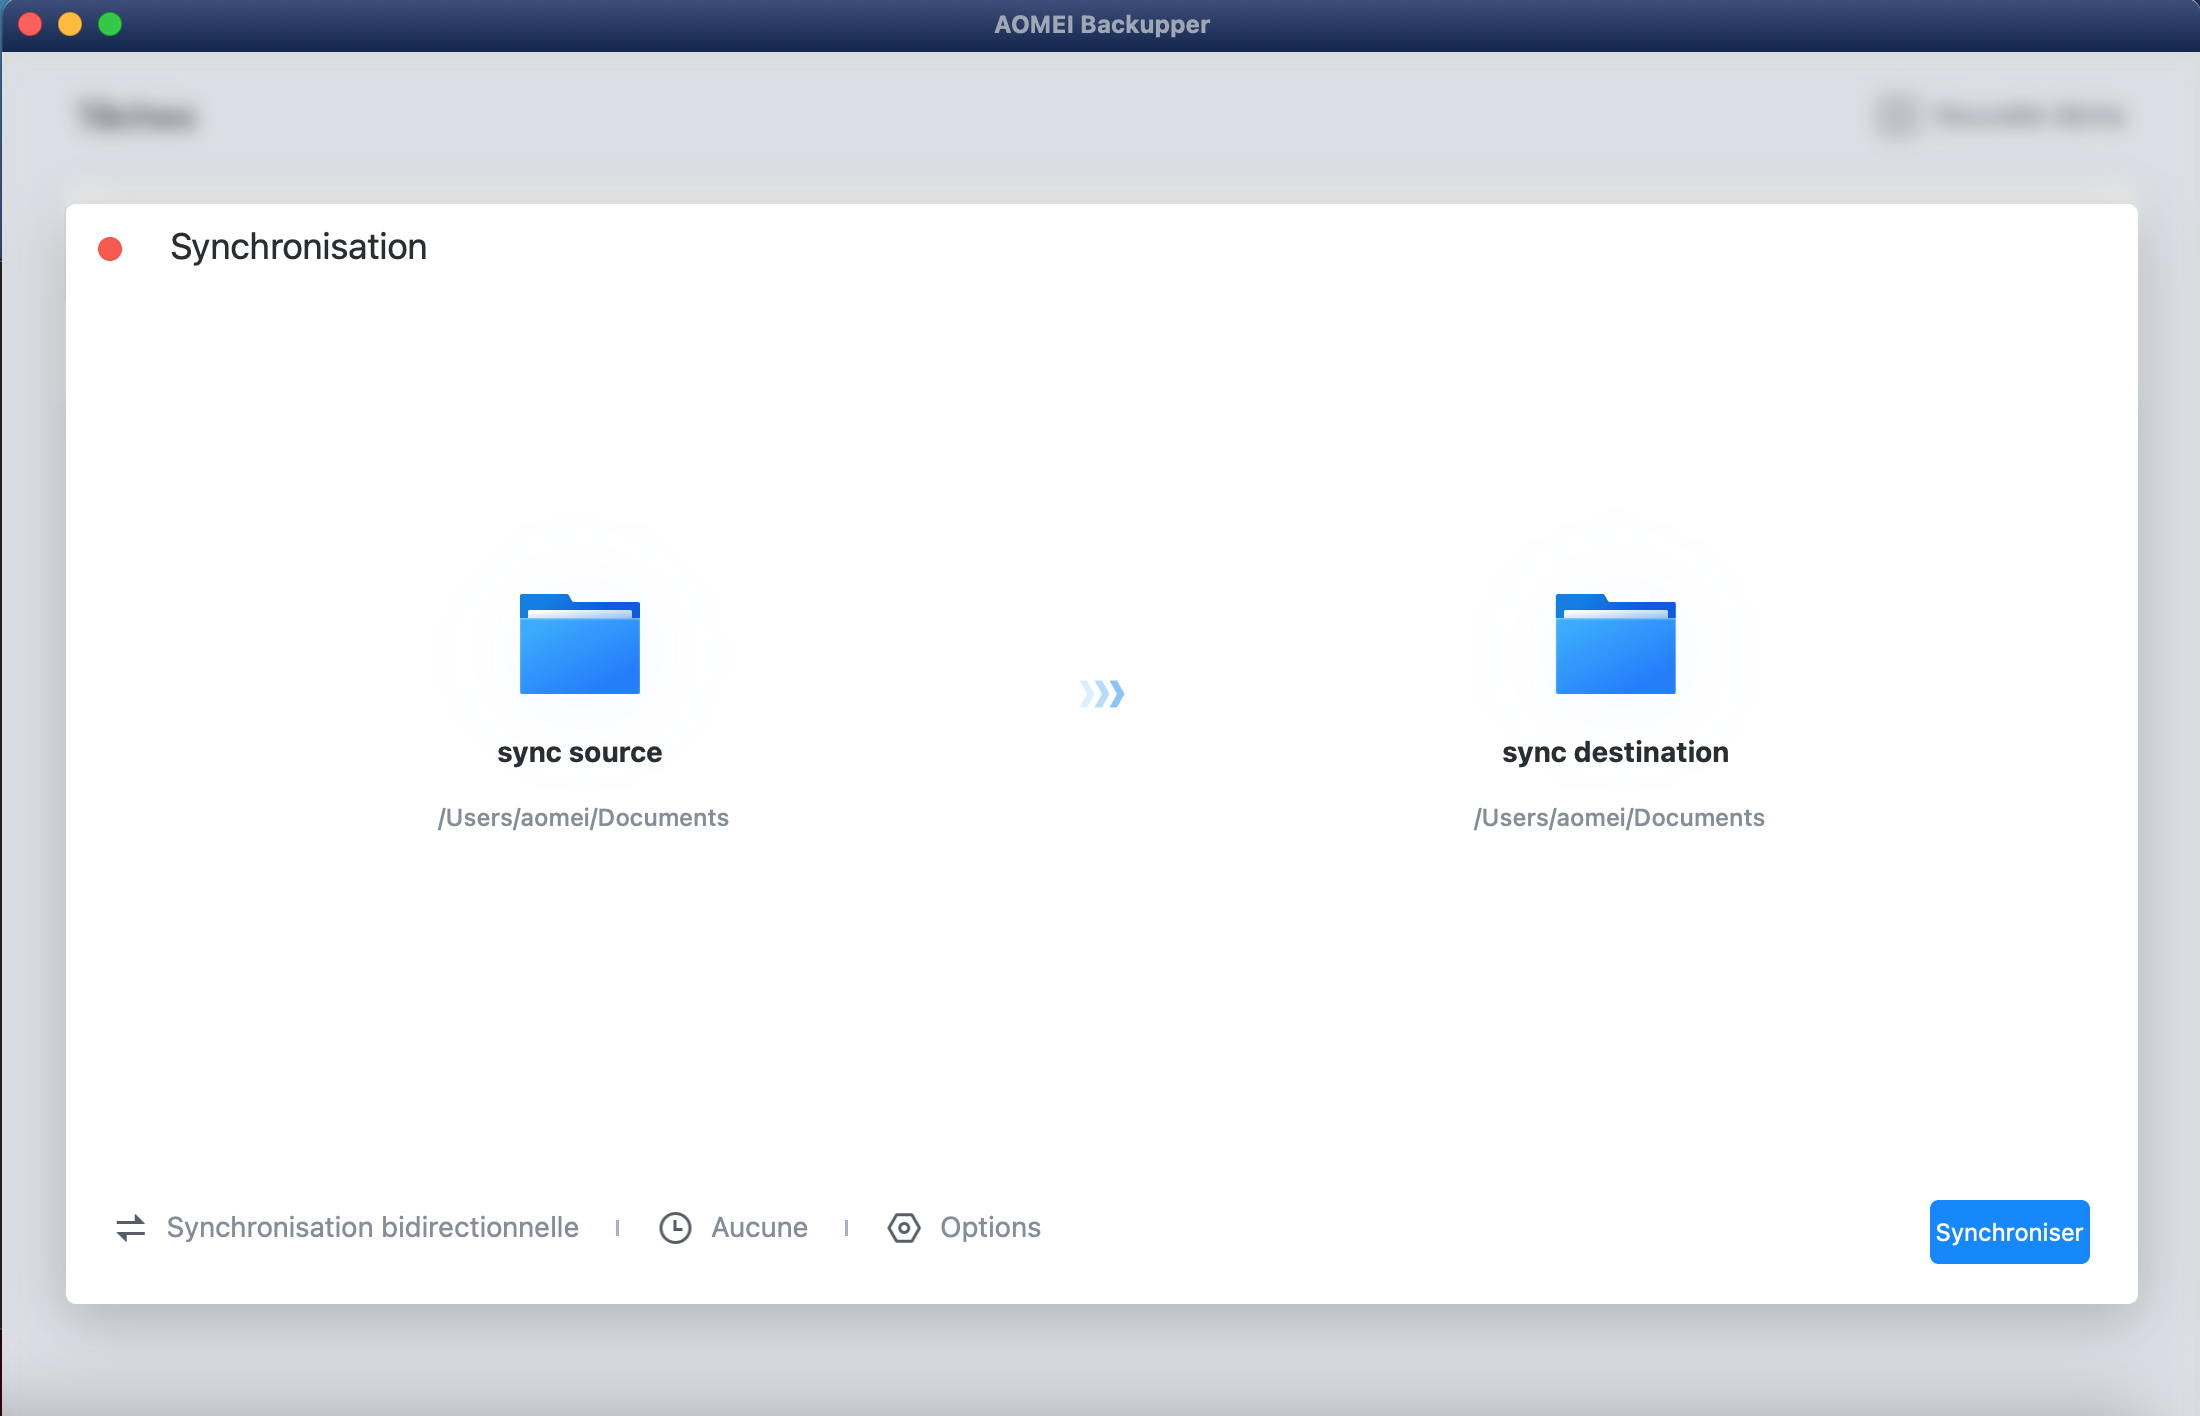Open the Options text link
The width and height of the screenshot is (2200, 1416).
point(990,1227)
